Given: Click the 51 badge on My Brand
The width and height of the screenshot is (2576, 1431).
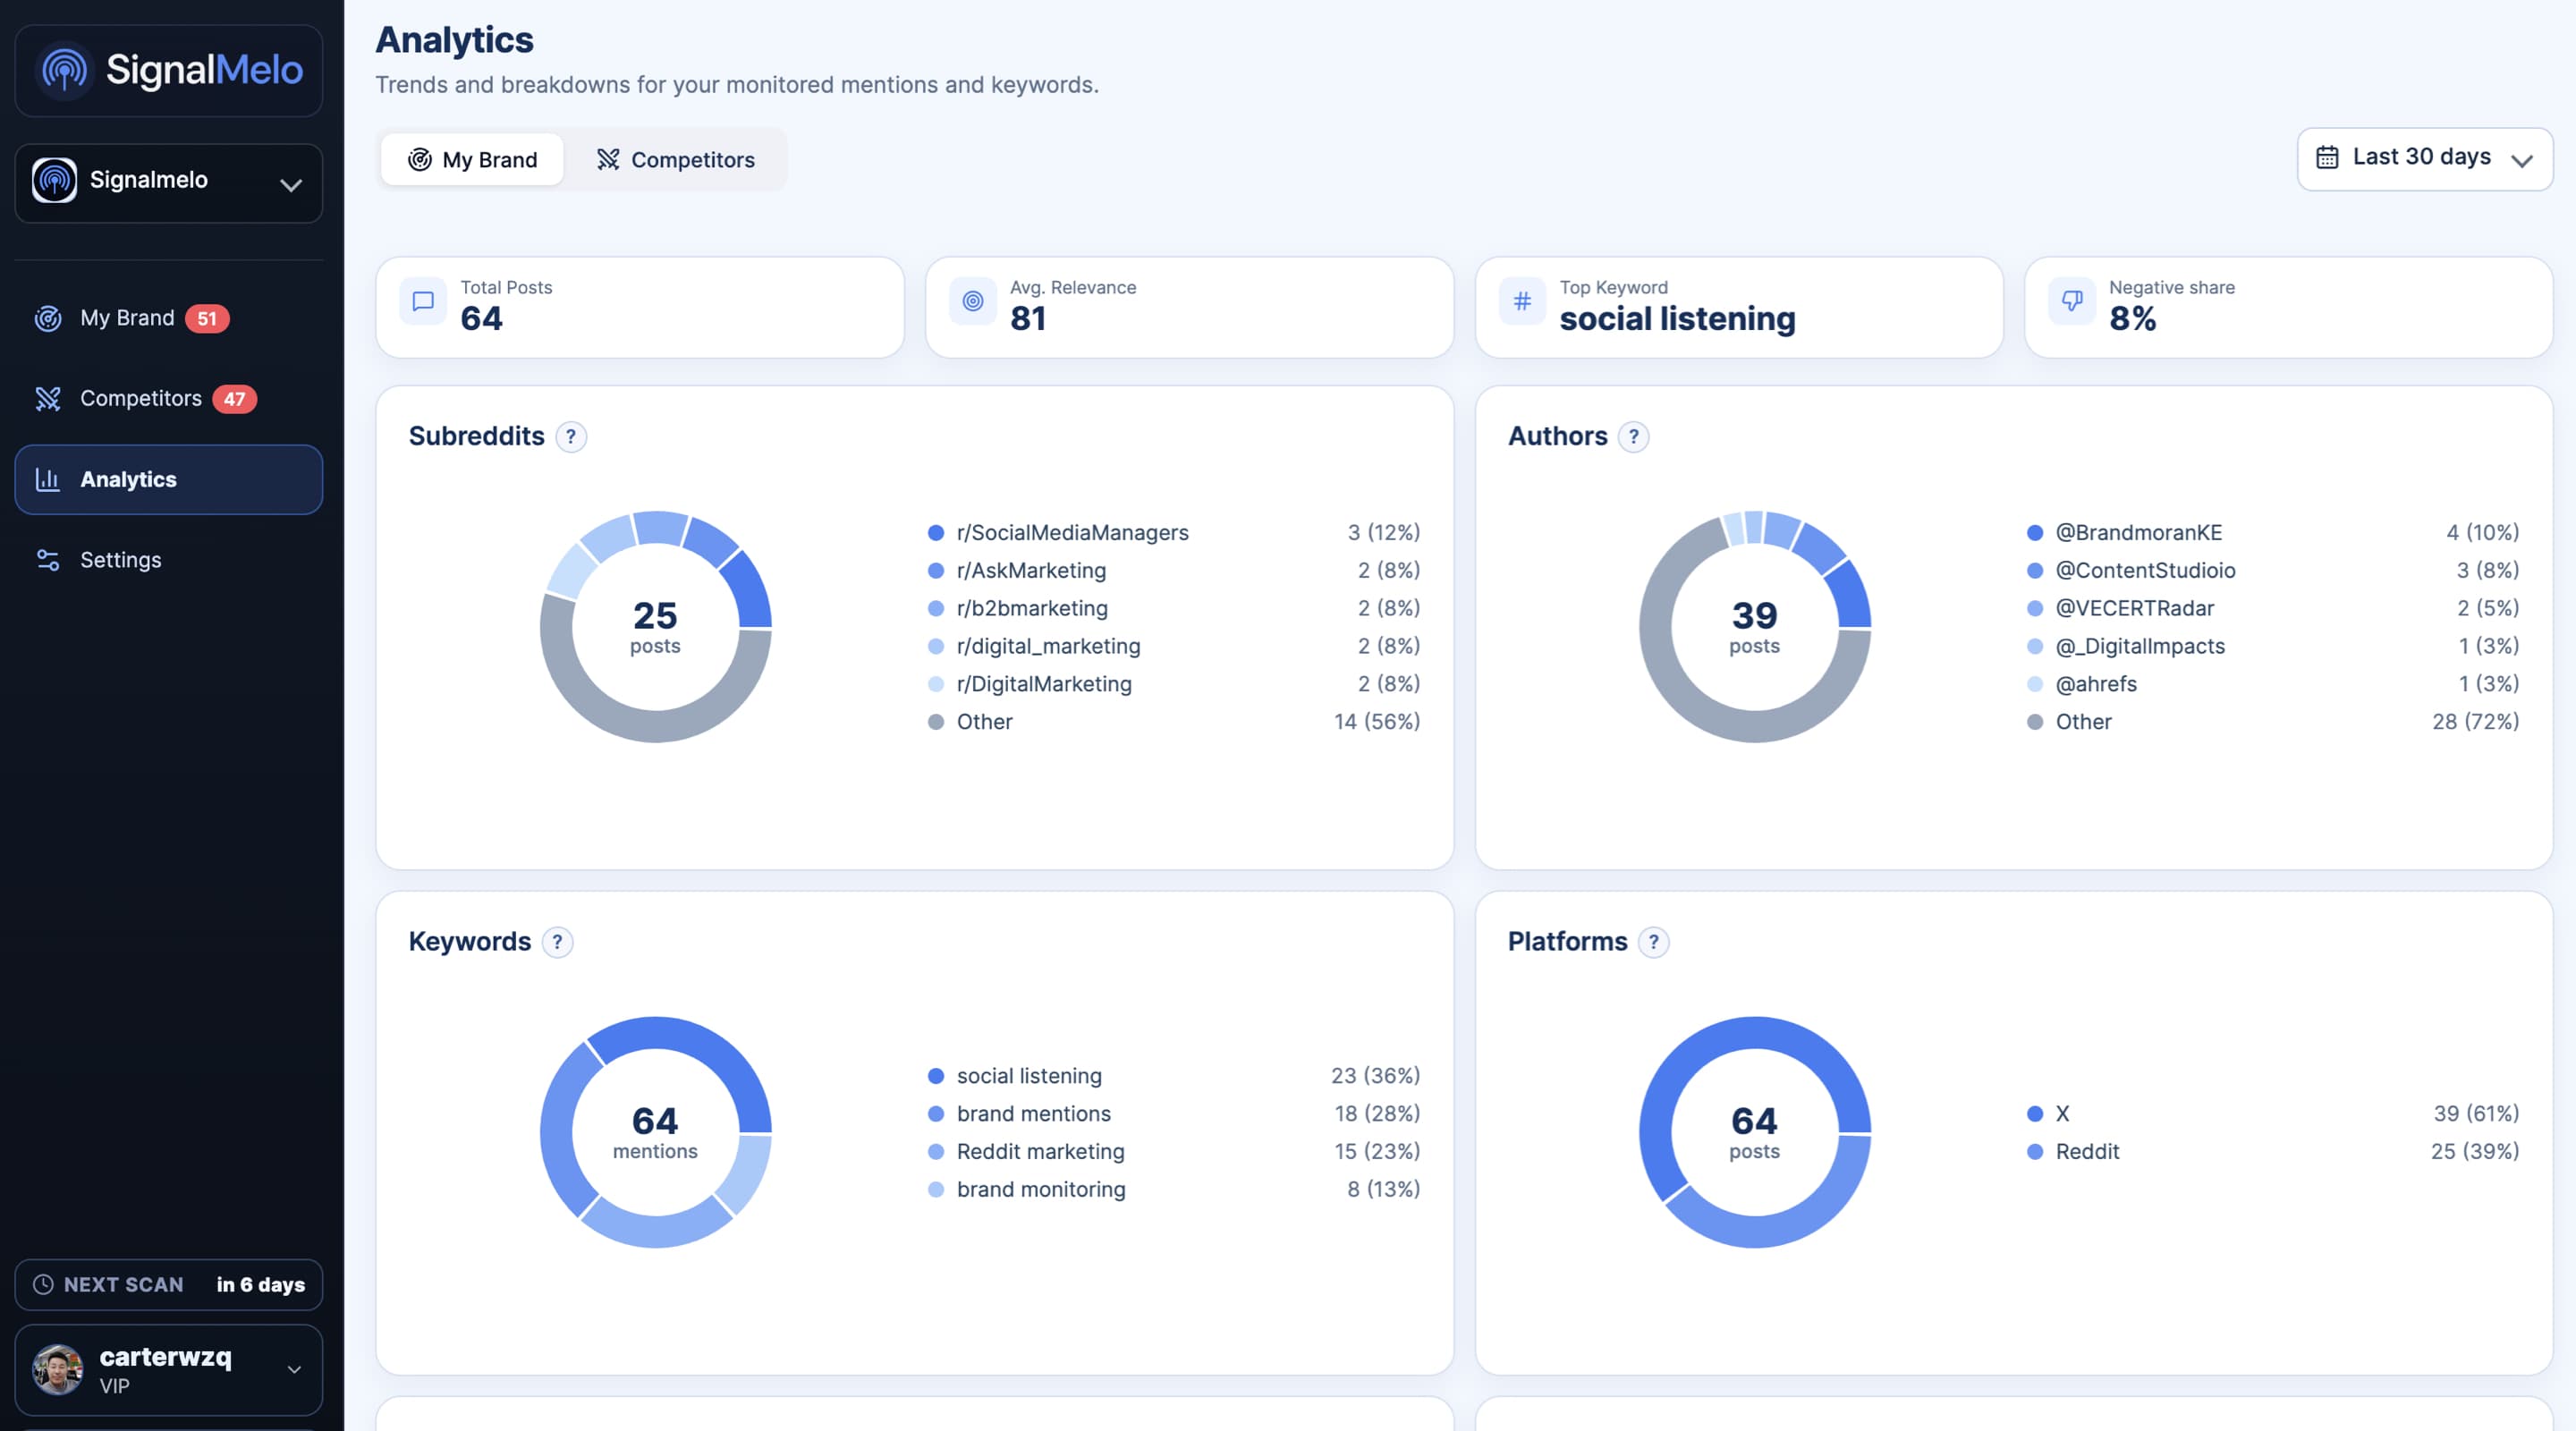Looking at the screenshot, I should coord(207,318).
